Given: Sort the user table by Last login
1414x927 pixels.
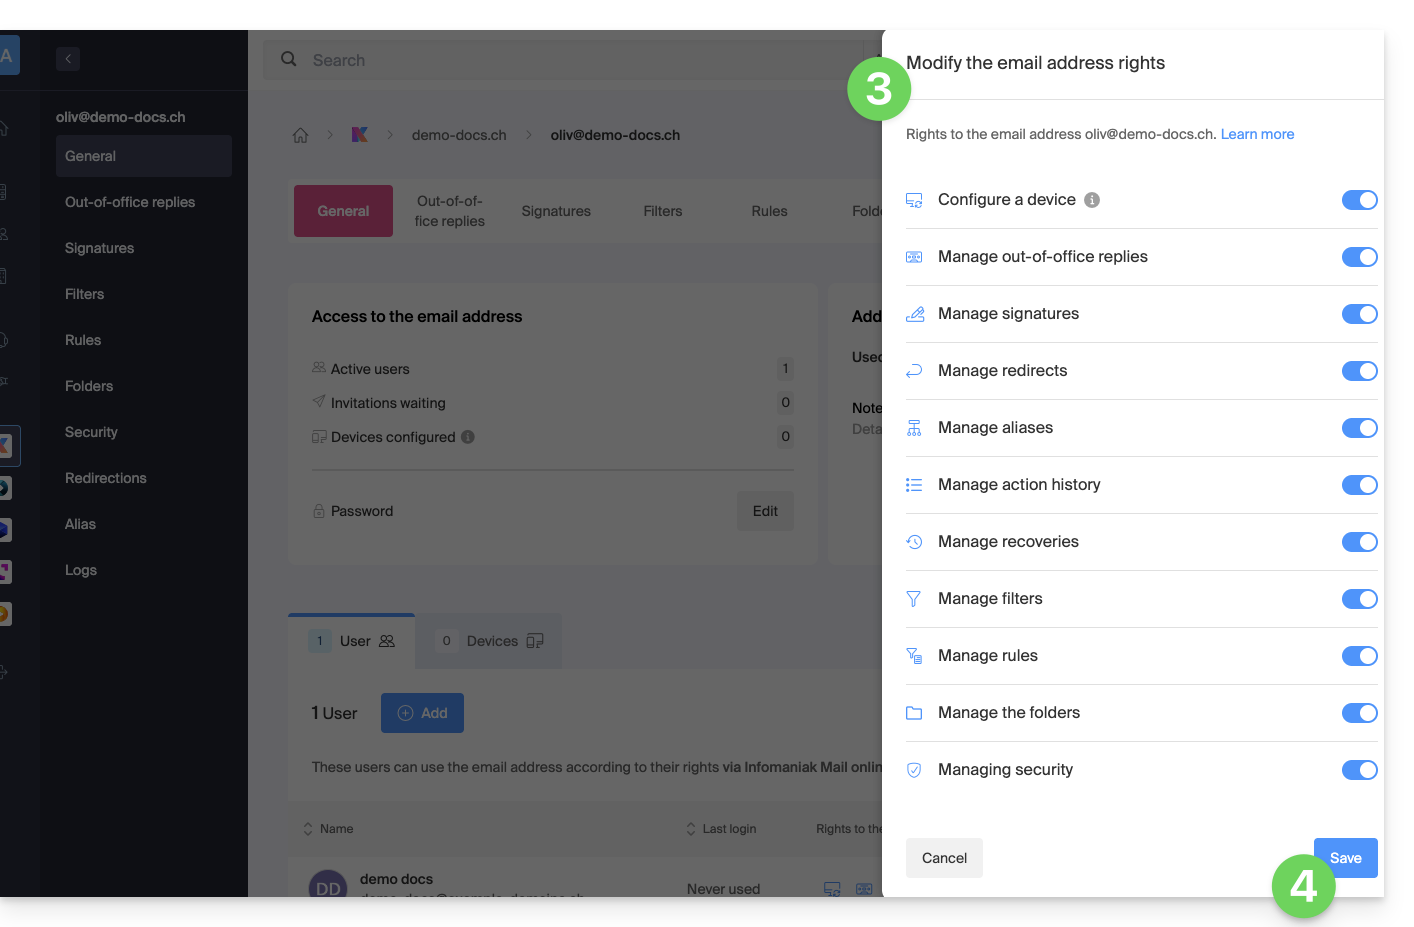Looking at the screenshot, I should click(x=721, y=829).
